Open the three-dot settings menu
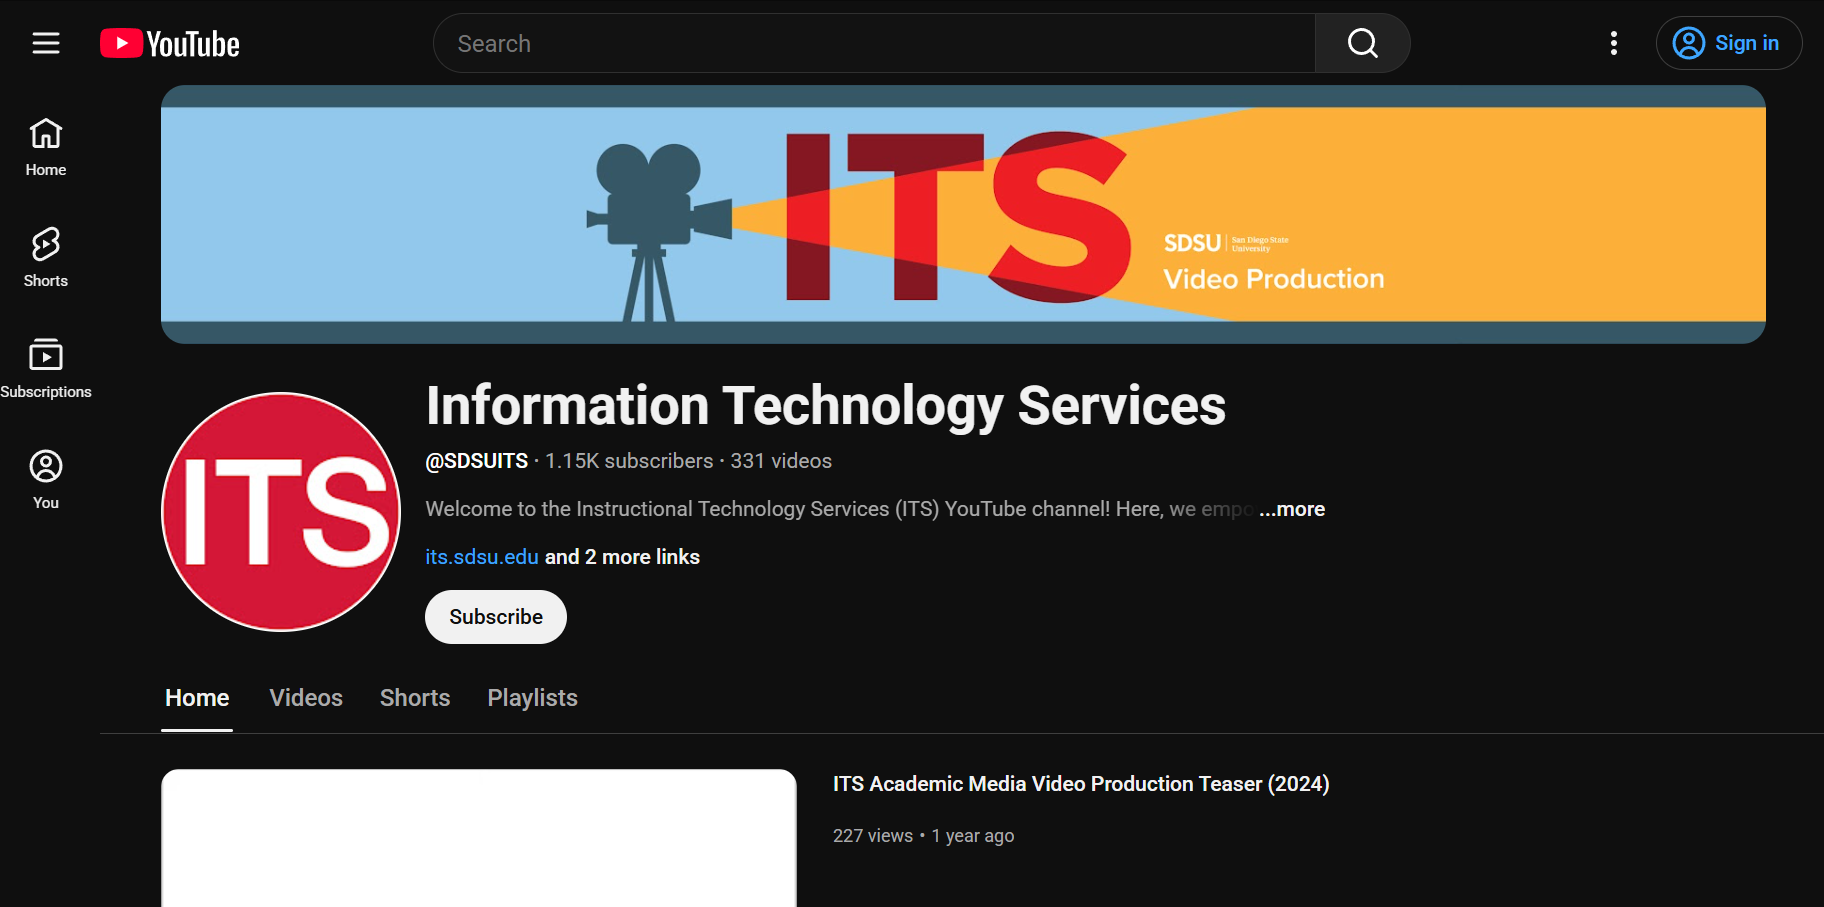 pyautogui.click(x=1613, y=43)
